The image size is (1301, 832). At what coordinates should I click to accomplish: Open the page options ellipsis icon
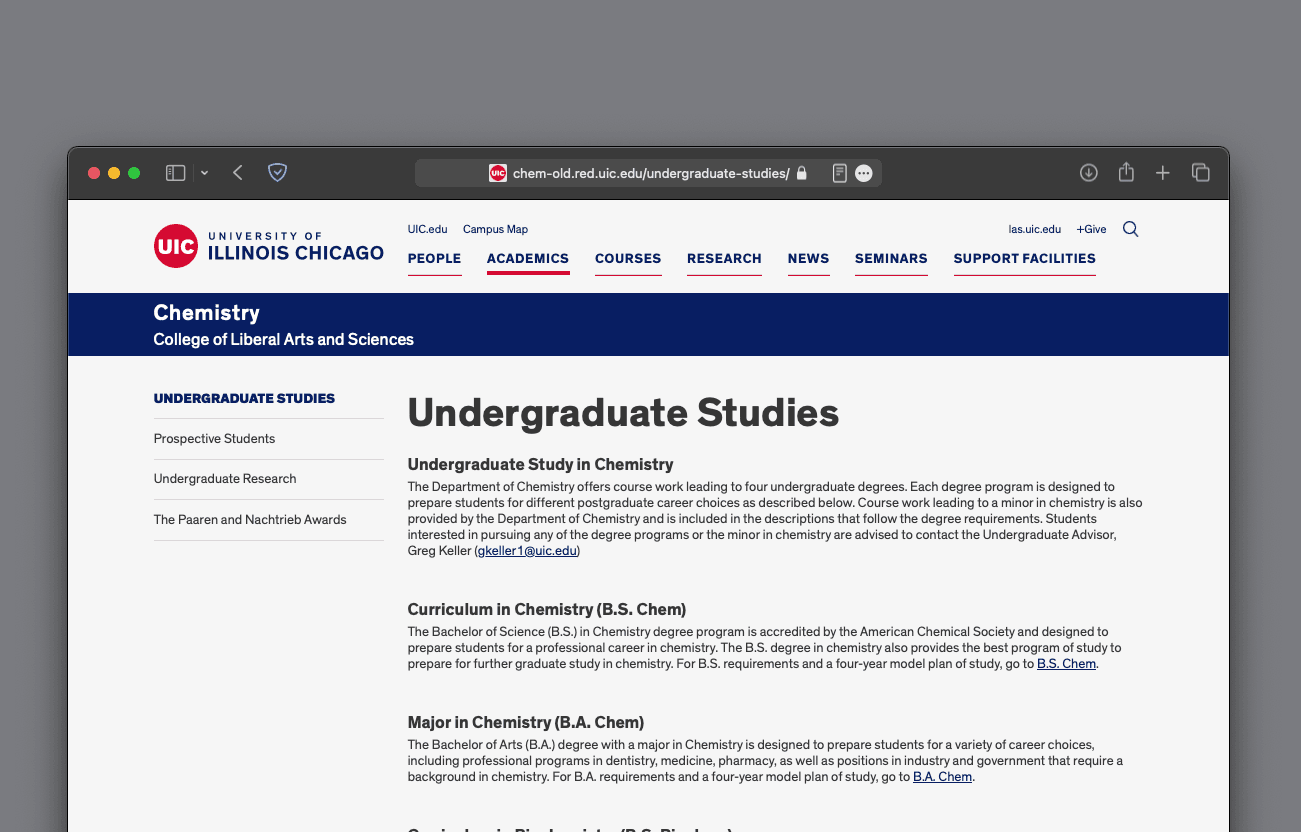point(864,173)
